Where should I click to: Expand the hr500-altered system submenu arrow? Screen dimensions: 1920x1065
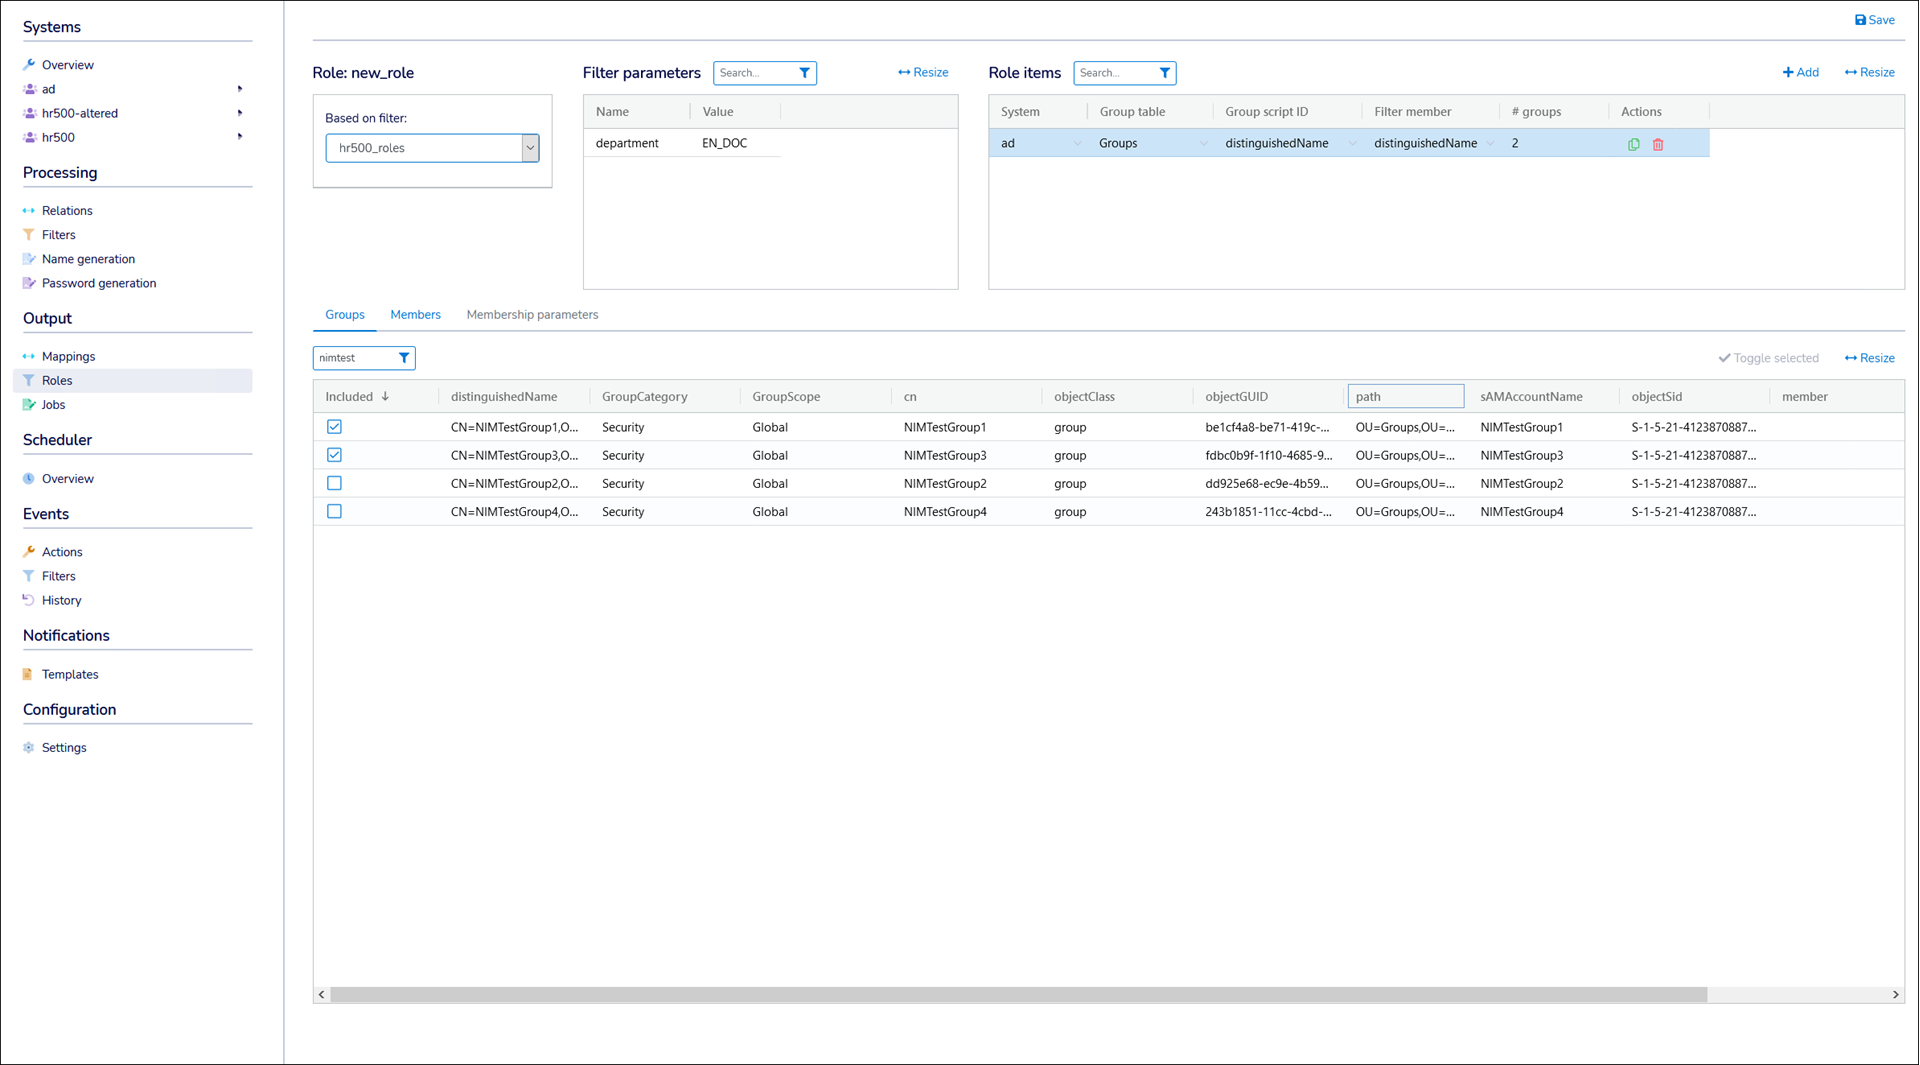coord(240,113)
